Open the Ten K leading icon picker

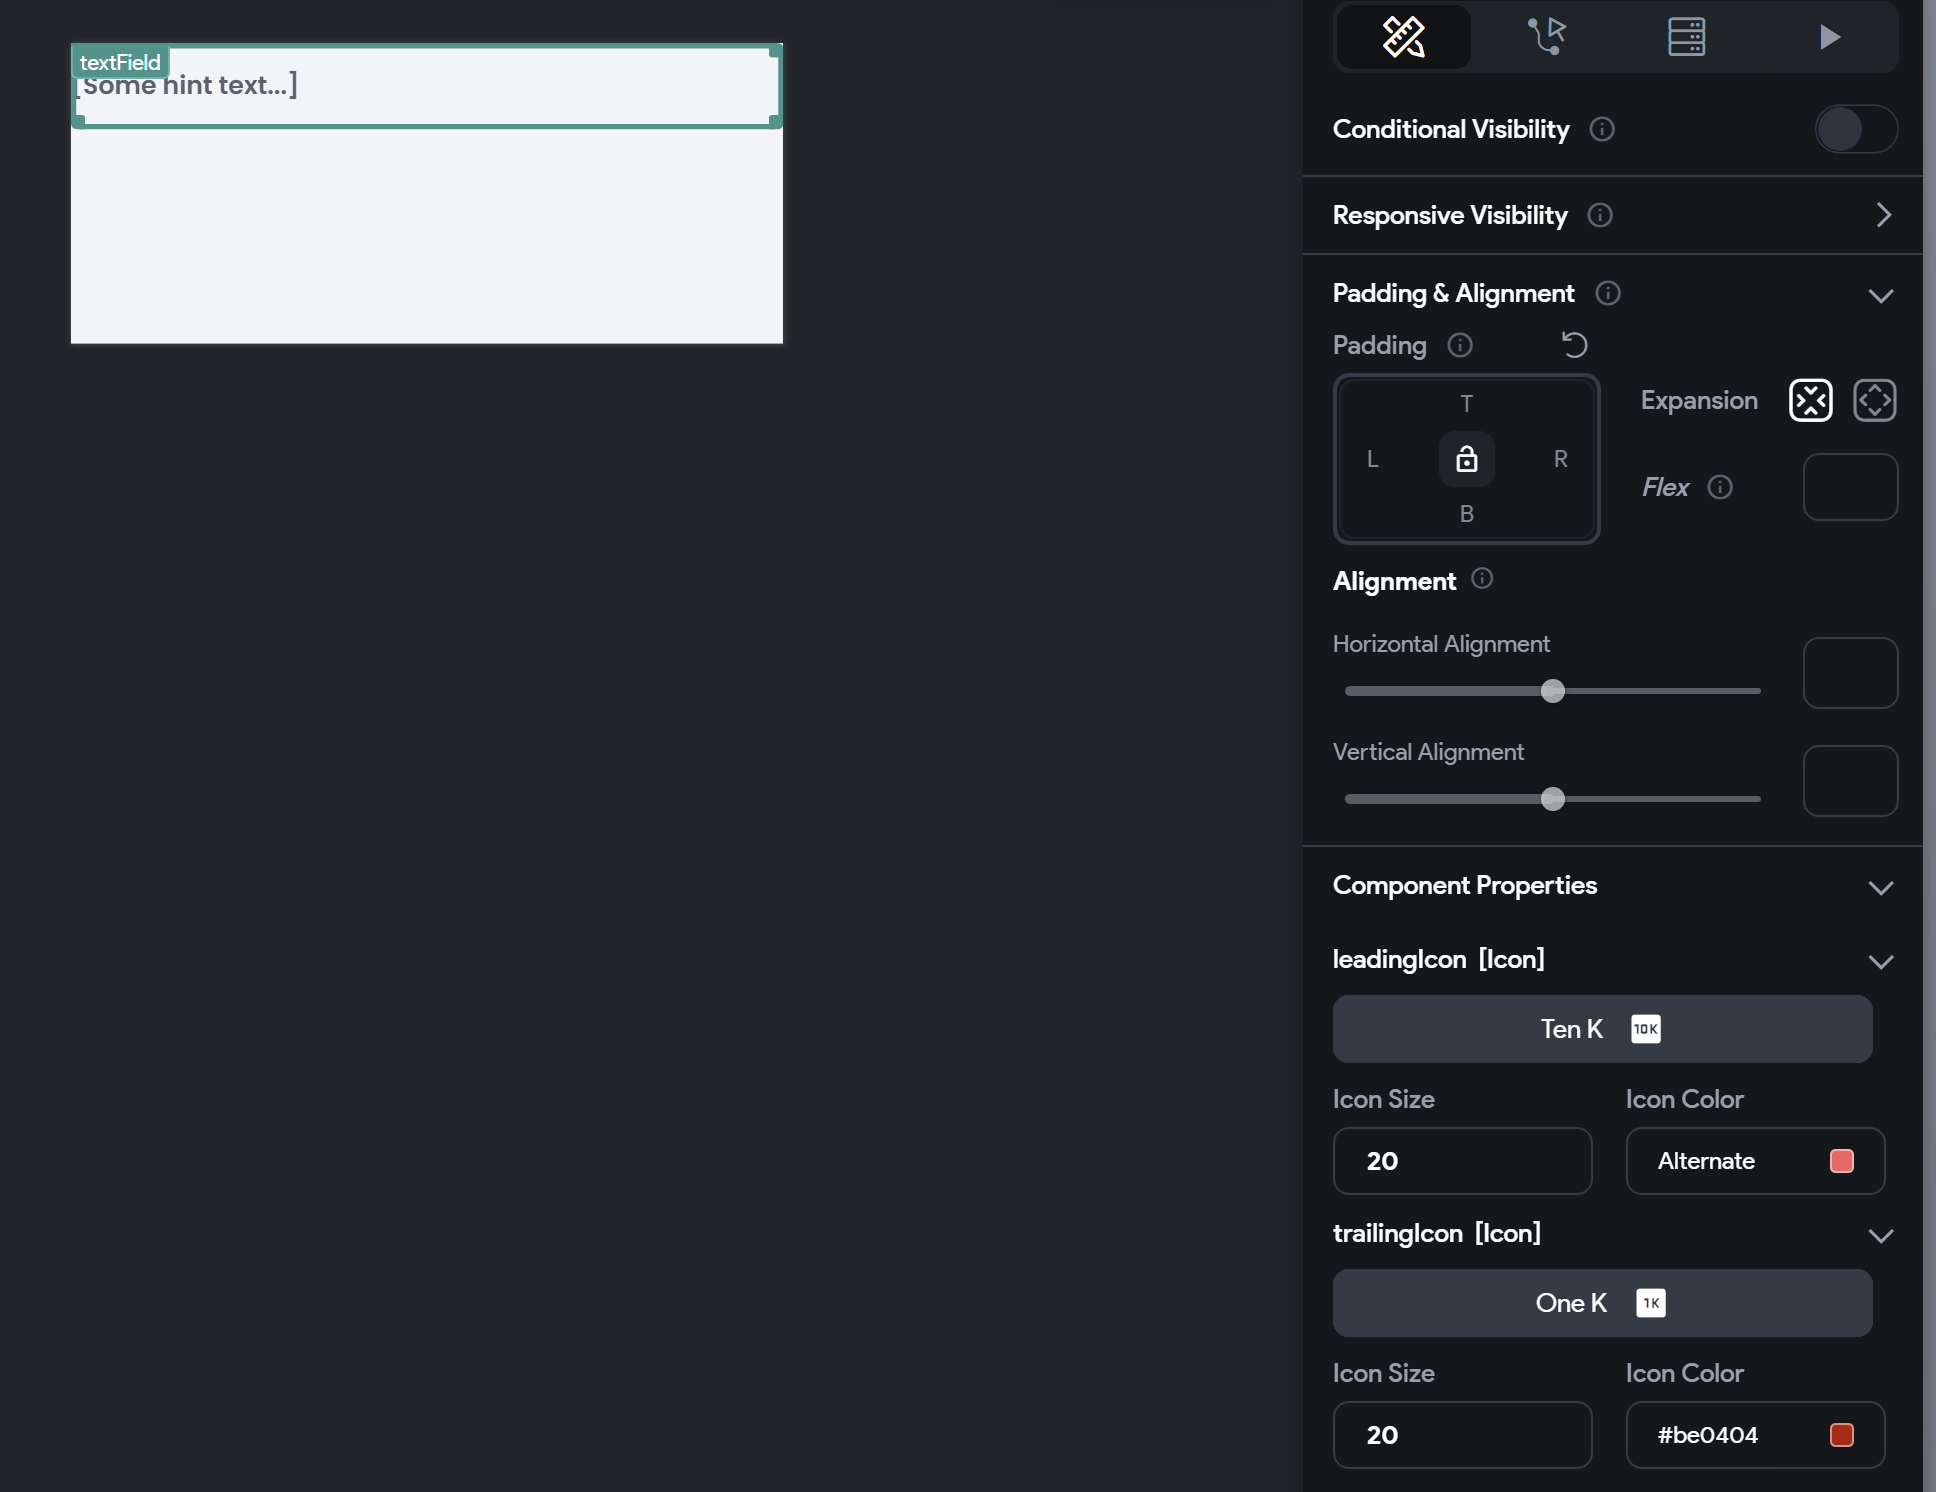click(1601, 1028)
